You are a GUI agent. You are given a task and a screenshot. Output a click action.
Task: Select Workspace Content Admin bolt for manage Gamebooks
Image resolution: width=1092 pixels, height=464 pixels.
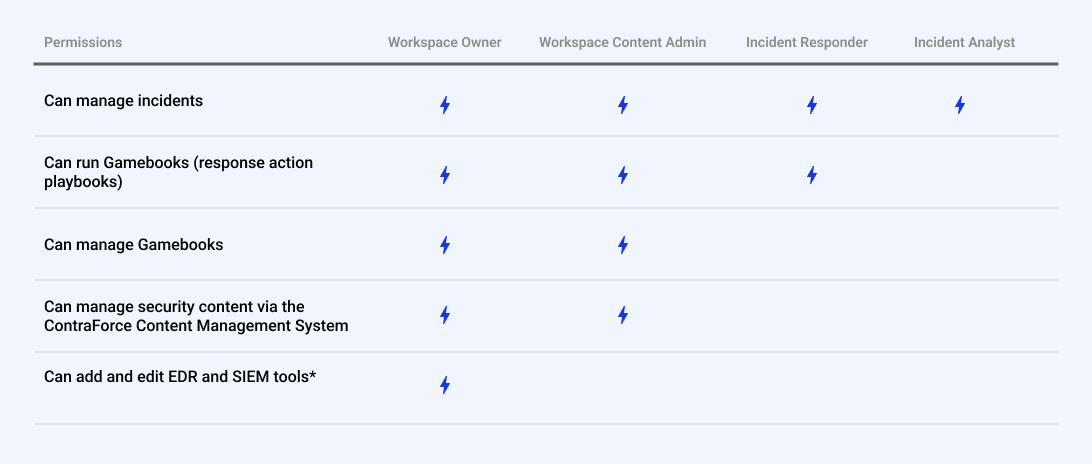(x=622, y=245)
